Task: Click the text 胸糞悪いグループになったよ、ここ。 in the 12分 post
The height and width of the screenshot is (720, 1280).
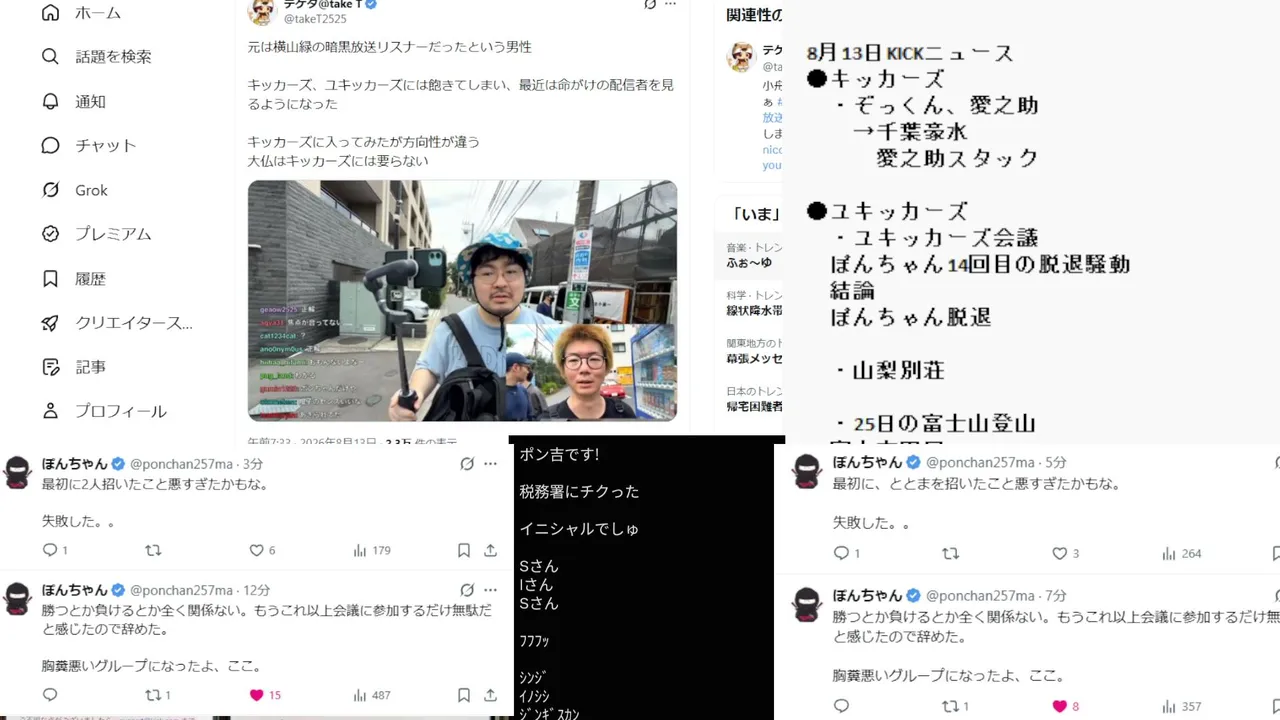Action: pos(152,666)
